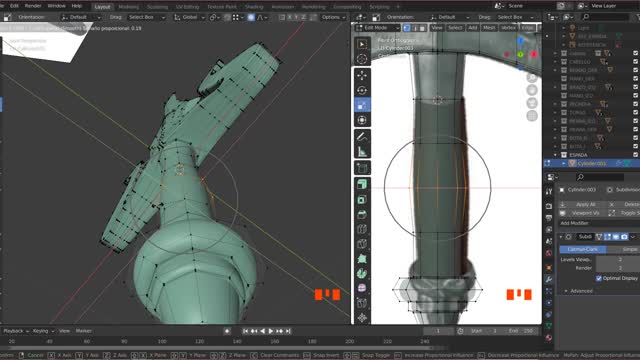The image size is (640, 360).
Task: Select the Transform tool
Action: [362, 120]
